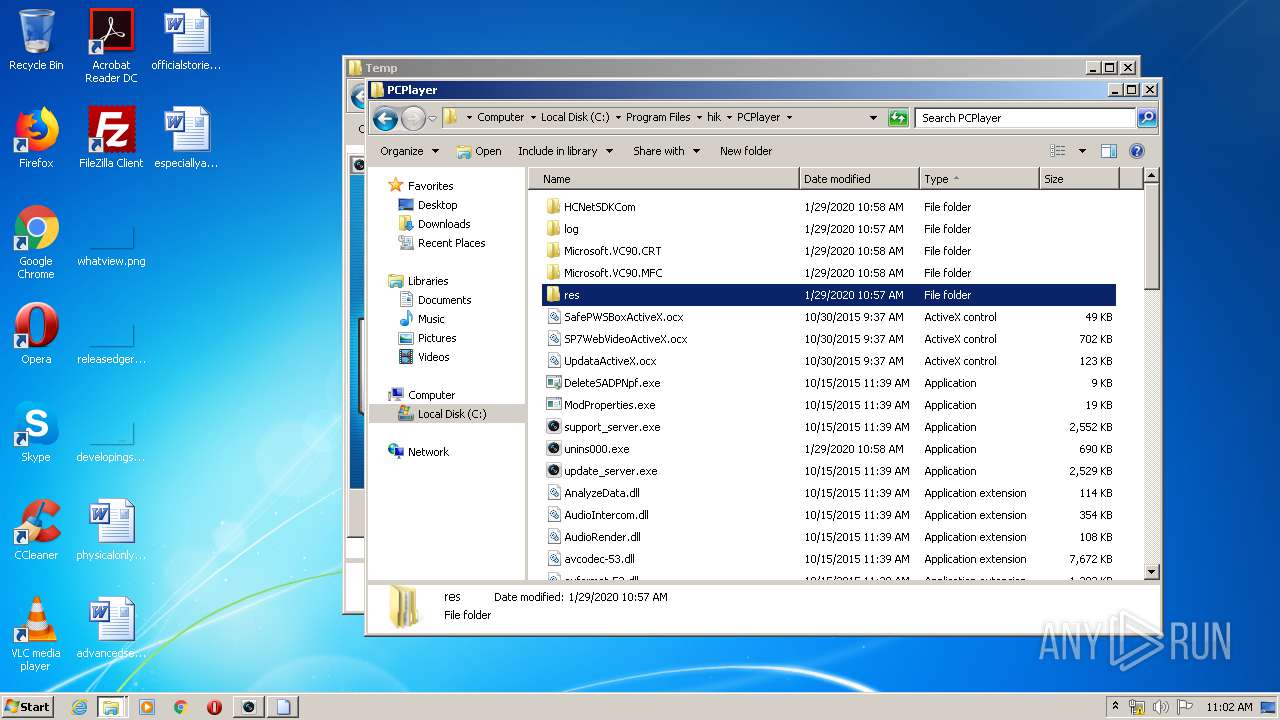Click the volume icon in system tray
1280x720 pixels.
[x=1161, y=707]
